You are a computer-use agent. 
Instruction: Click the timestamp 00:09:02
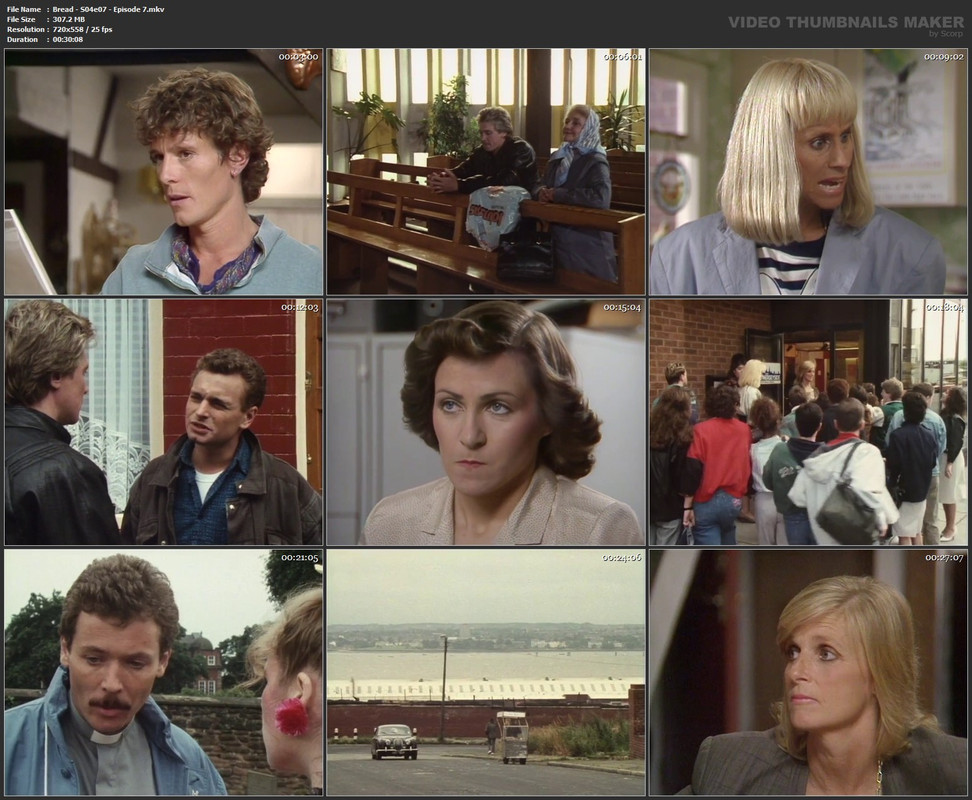tap(945, 56)
